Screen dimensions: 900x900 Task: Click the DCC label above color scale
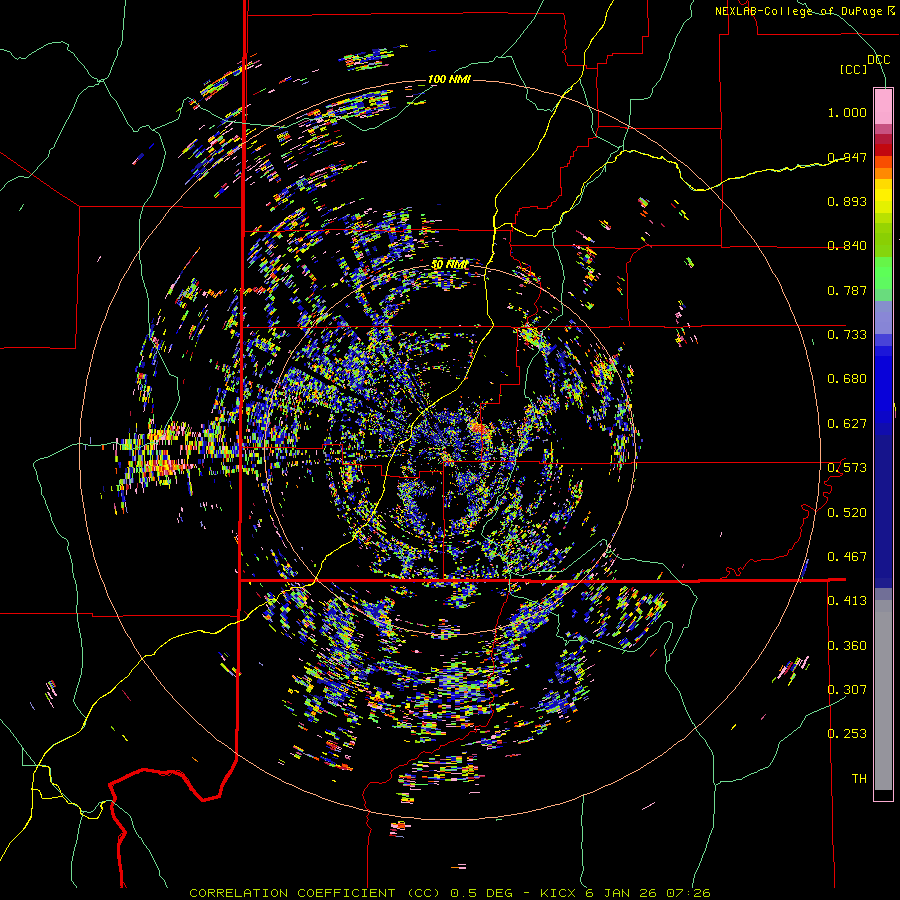point(878,60)
